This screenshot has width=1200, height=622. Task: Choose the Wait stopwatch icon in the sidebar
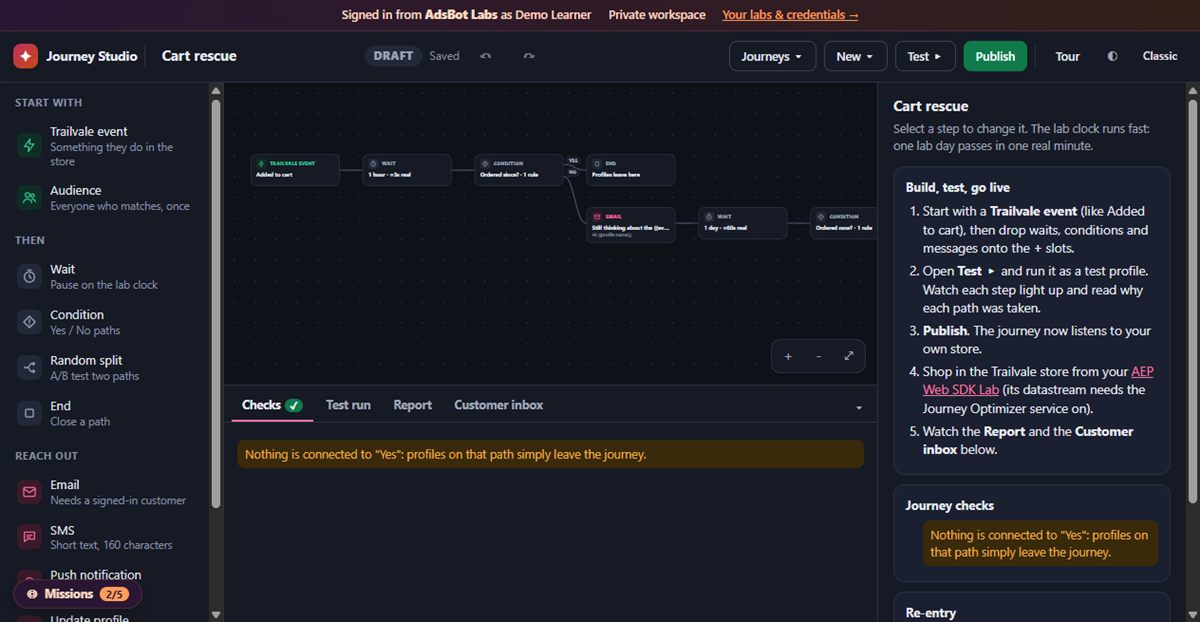click(30, 277)
